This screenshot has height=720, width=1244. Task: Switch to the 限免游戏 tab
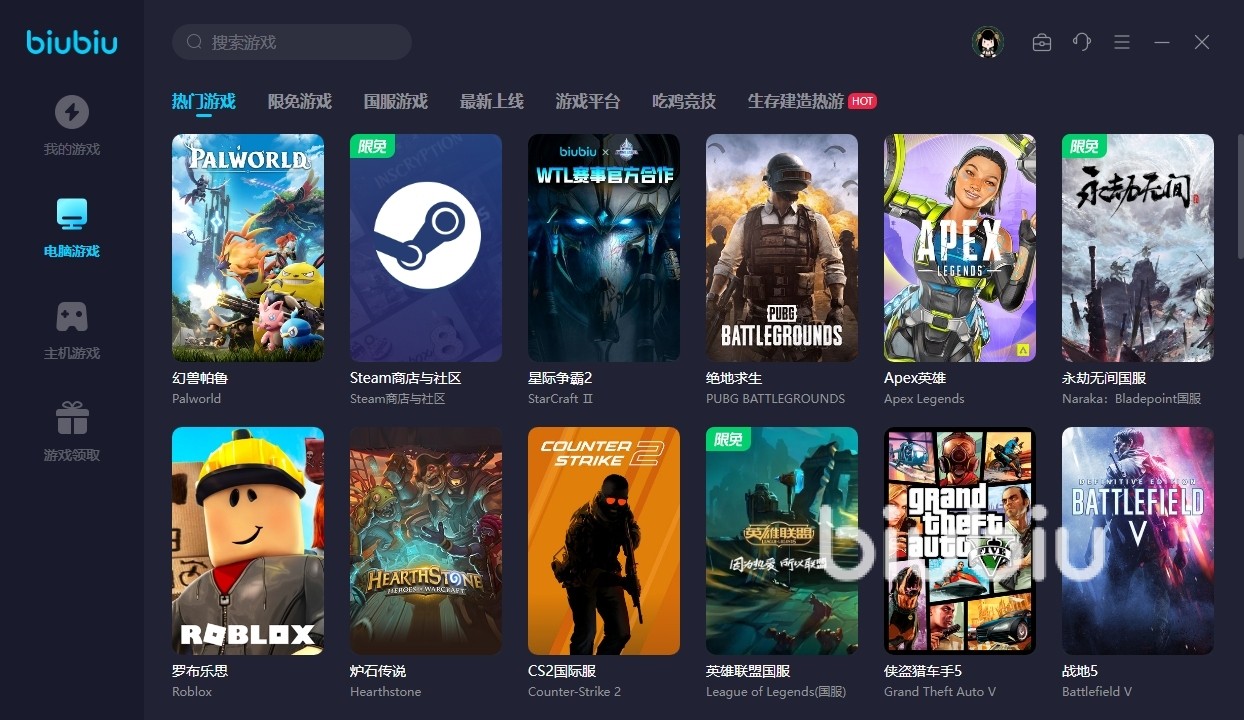click(299, 101)
